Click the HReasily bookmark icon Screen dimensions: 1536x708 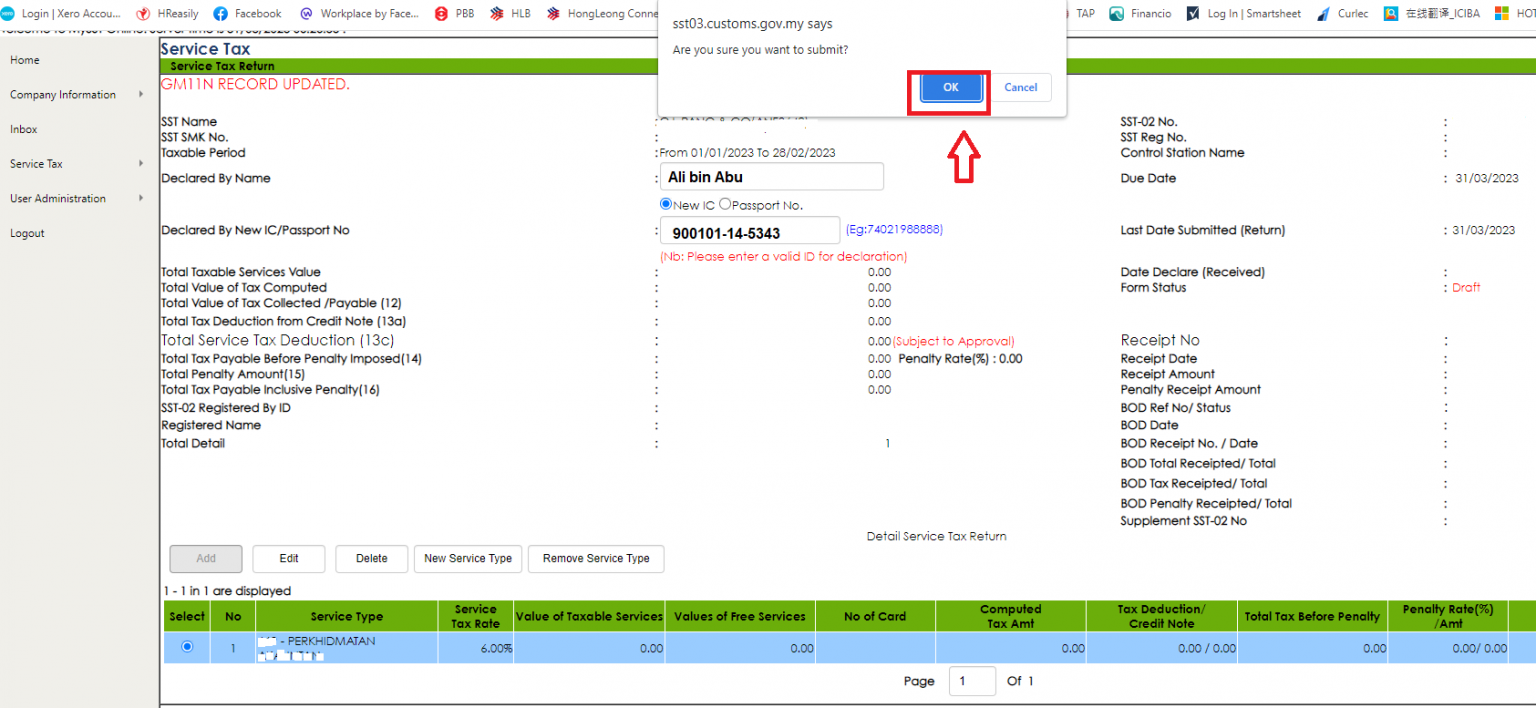point(143,14)
